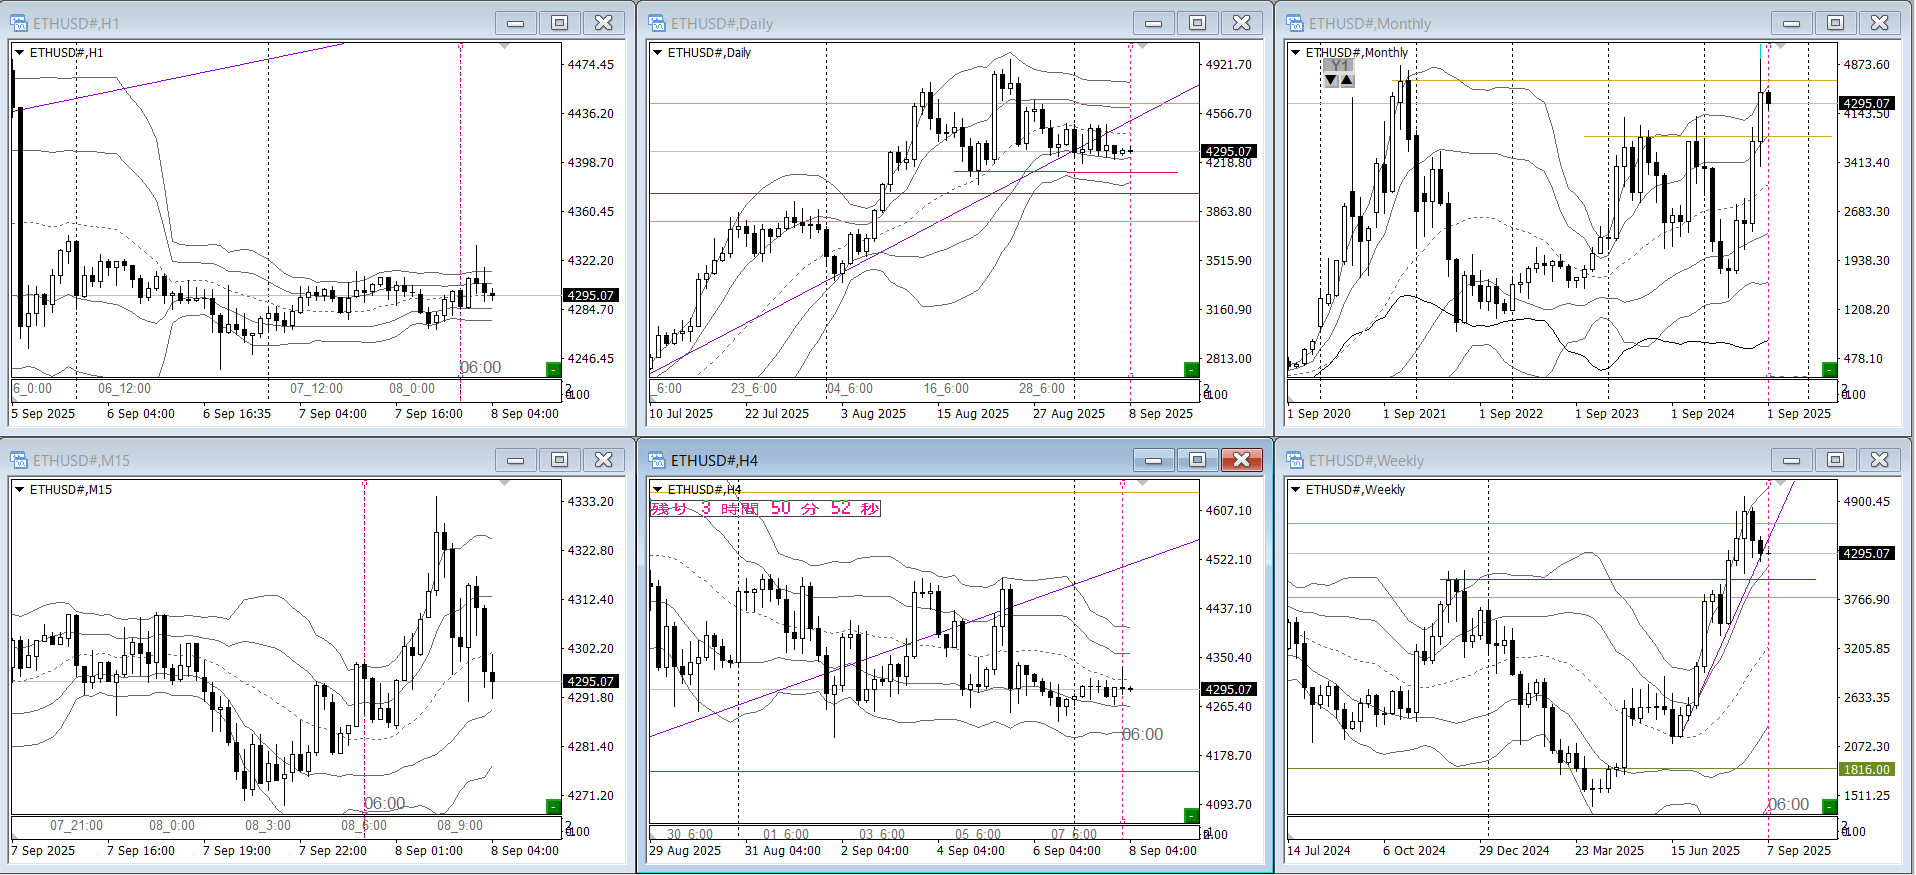Click the ETHUSD#,Daily chart window icon

point(657,23)
